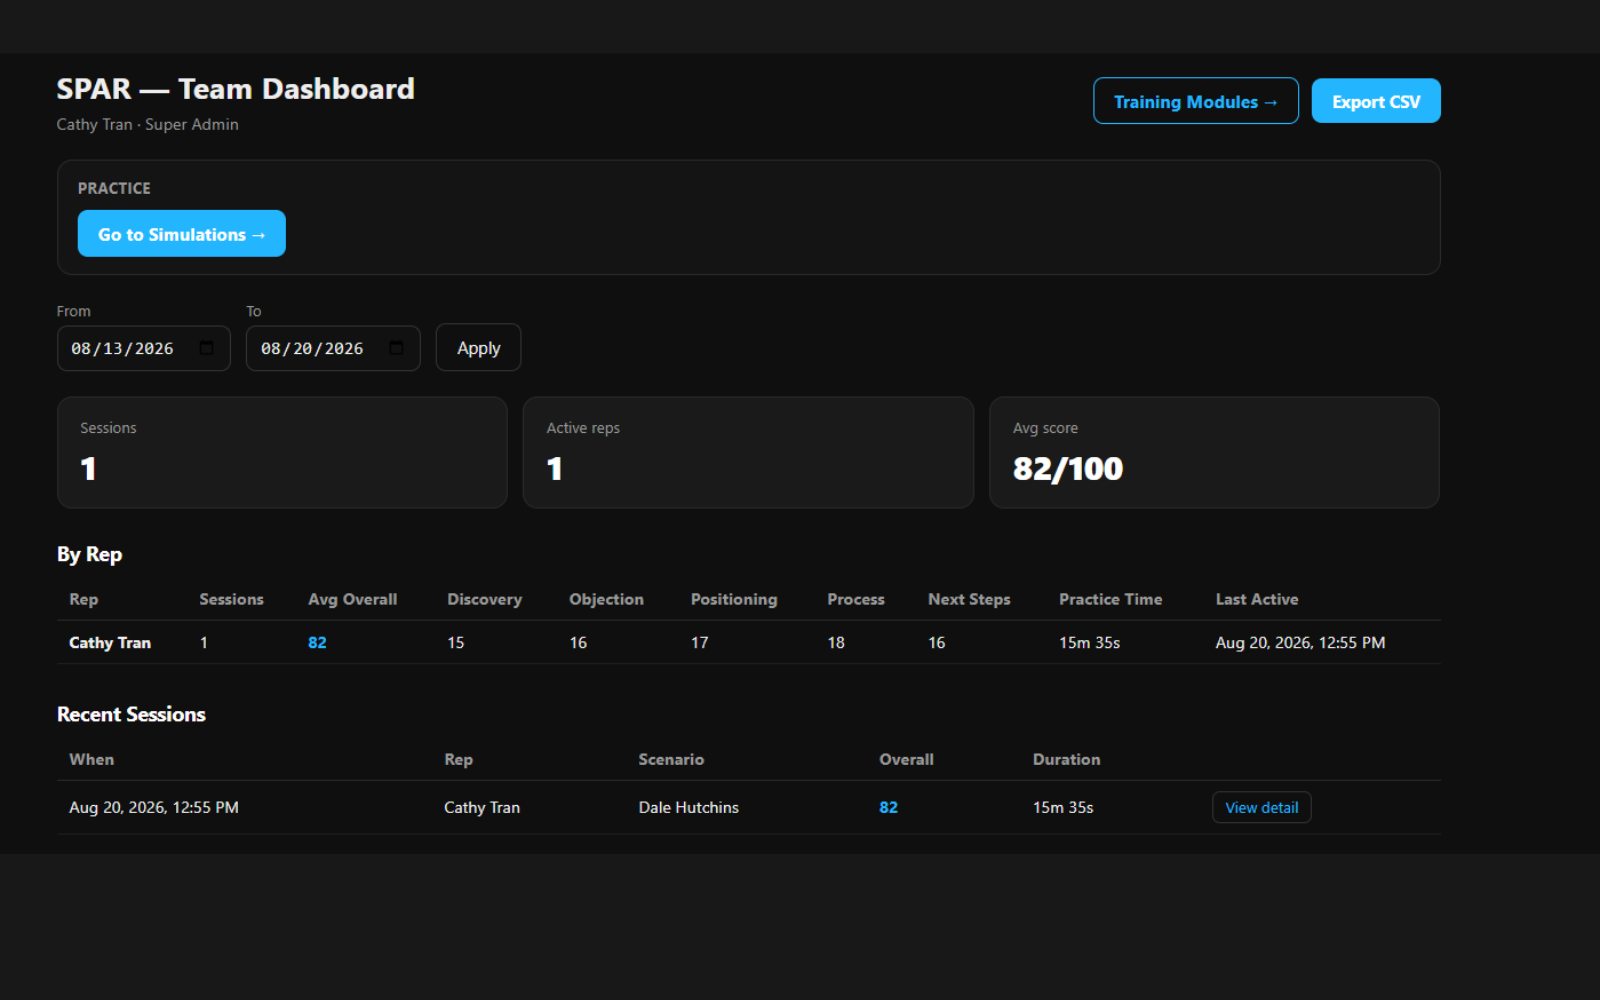Click the Overall score 82 in Recent Sessions
The image size is (1600, 1000).
pyautogui.click(x=888, y=807)
